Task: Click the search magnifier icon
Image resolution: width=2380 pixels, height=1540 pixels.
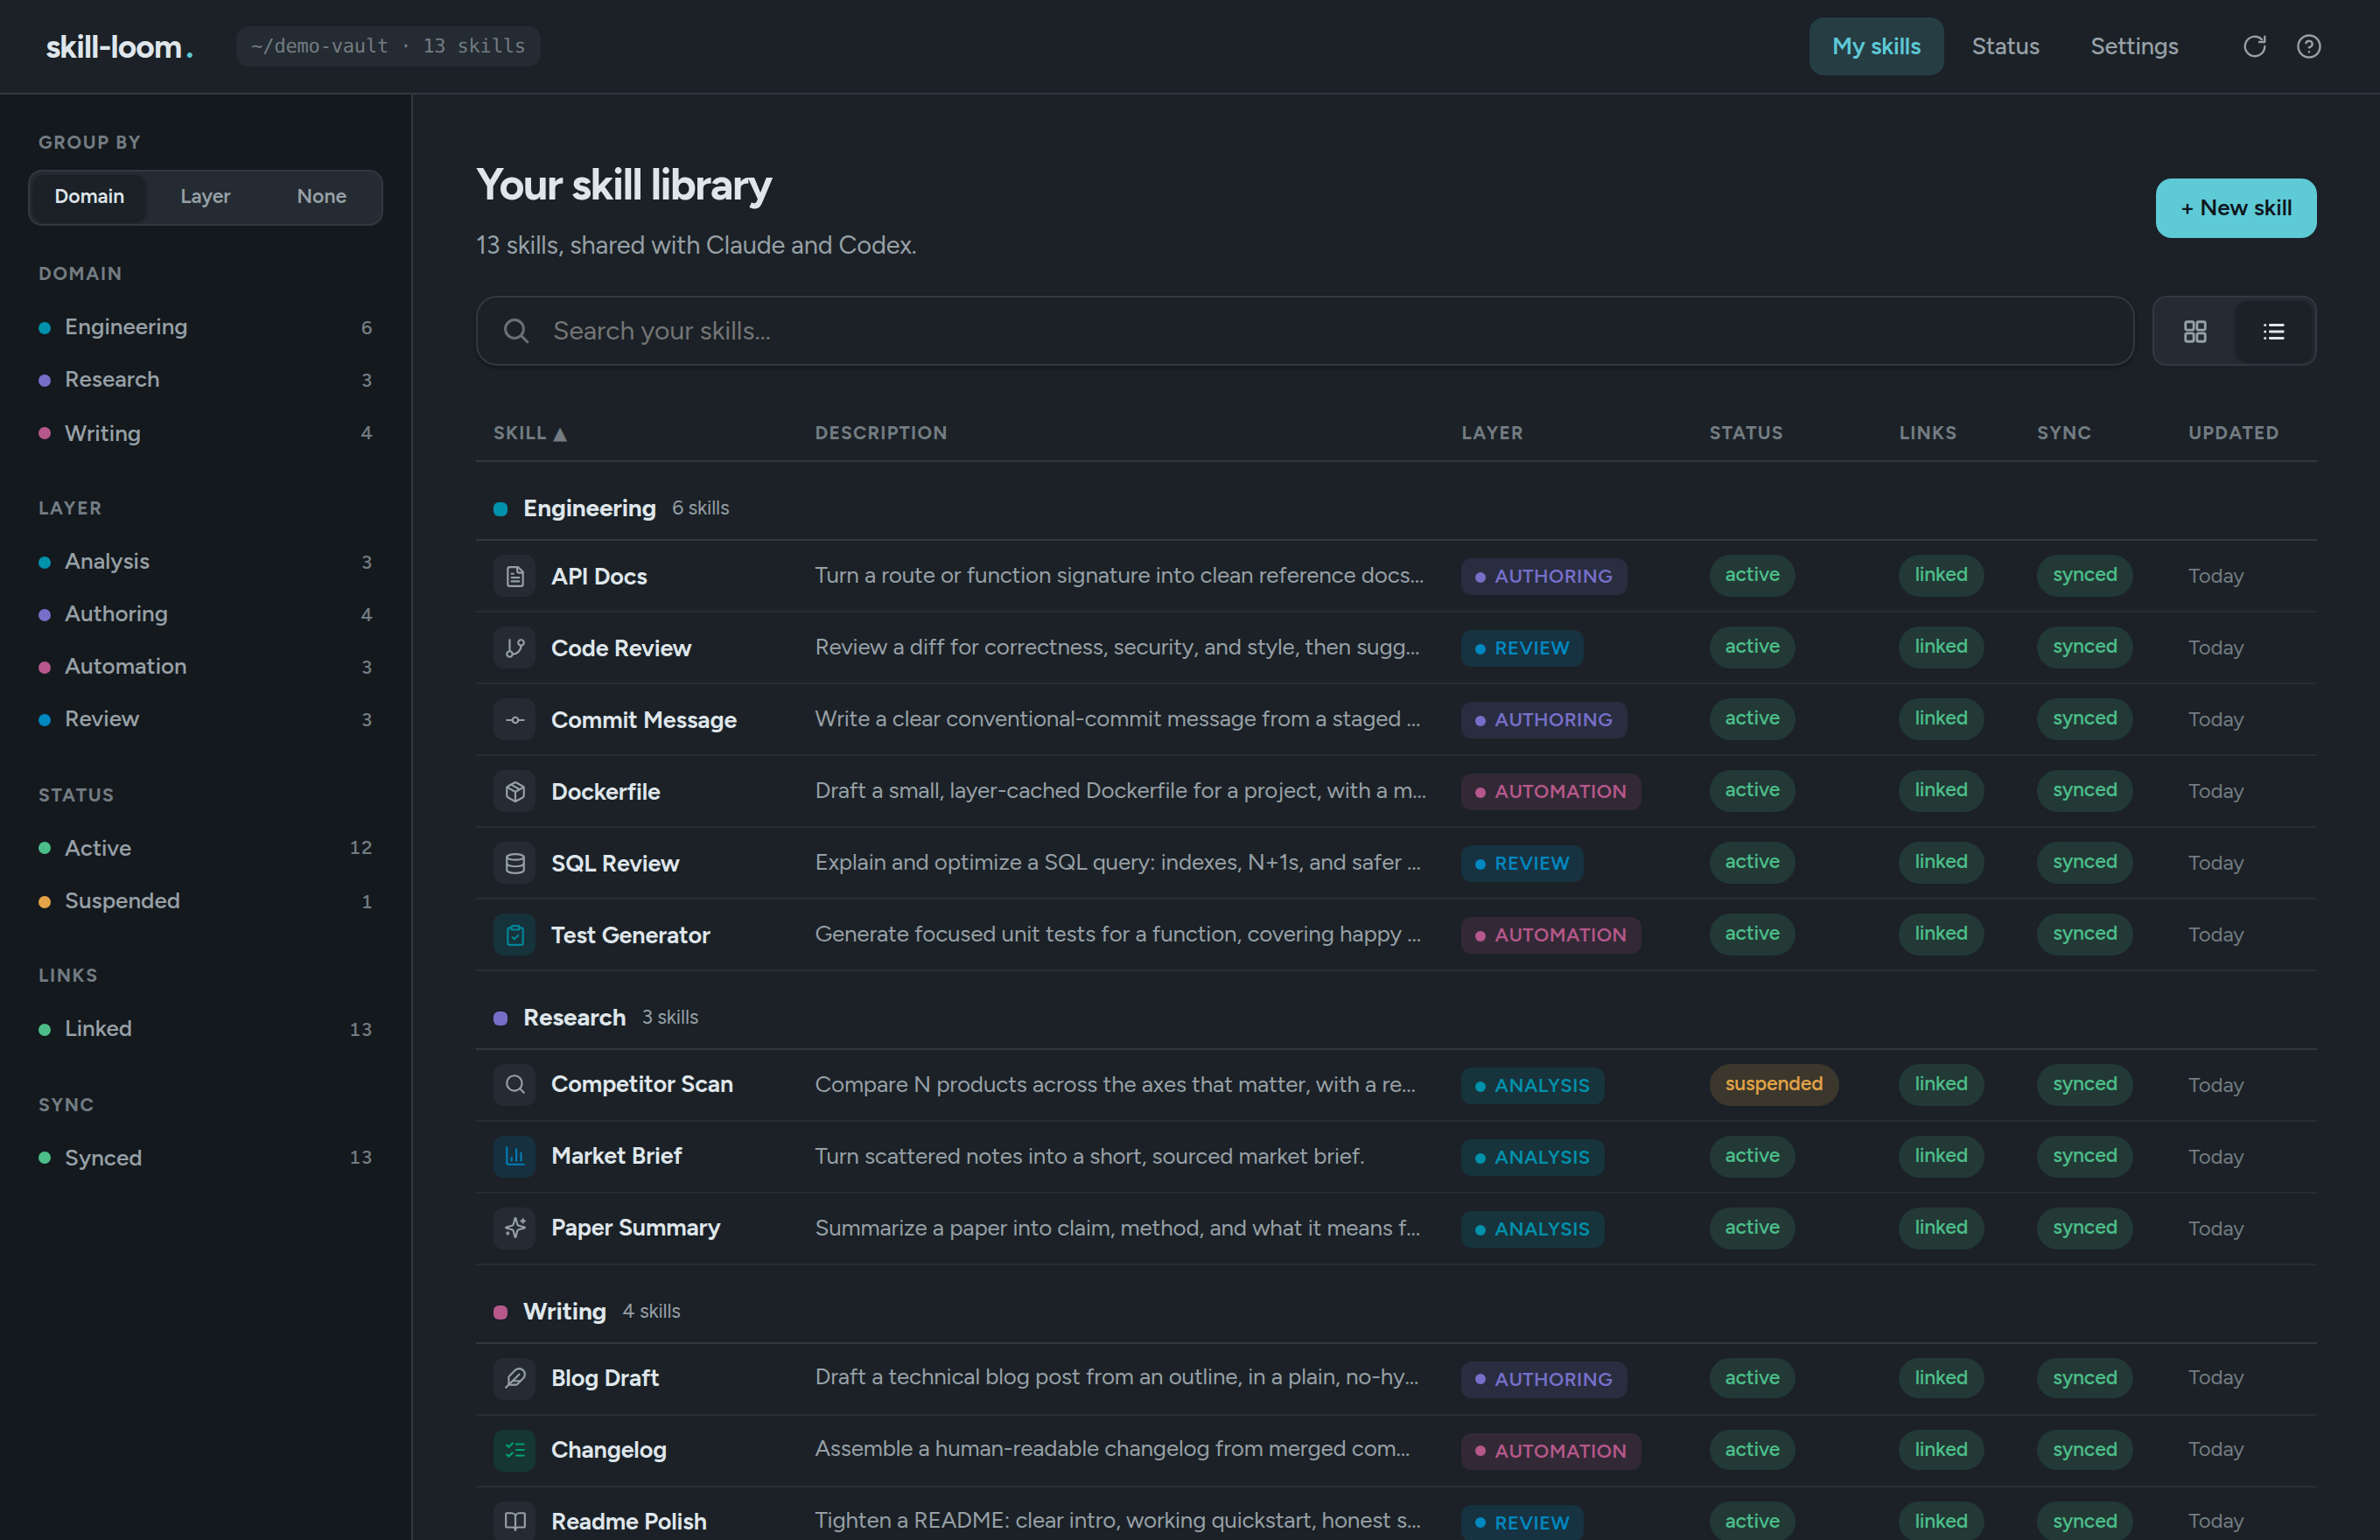Action: point(516,331)
